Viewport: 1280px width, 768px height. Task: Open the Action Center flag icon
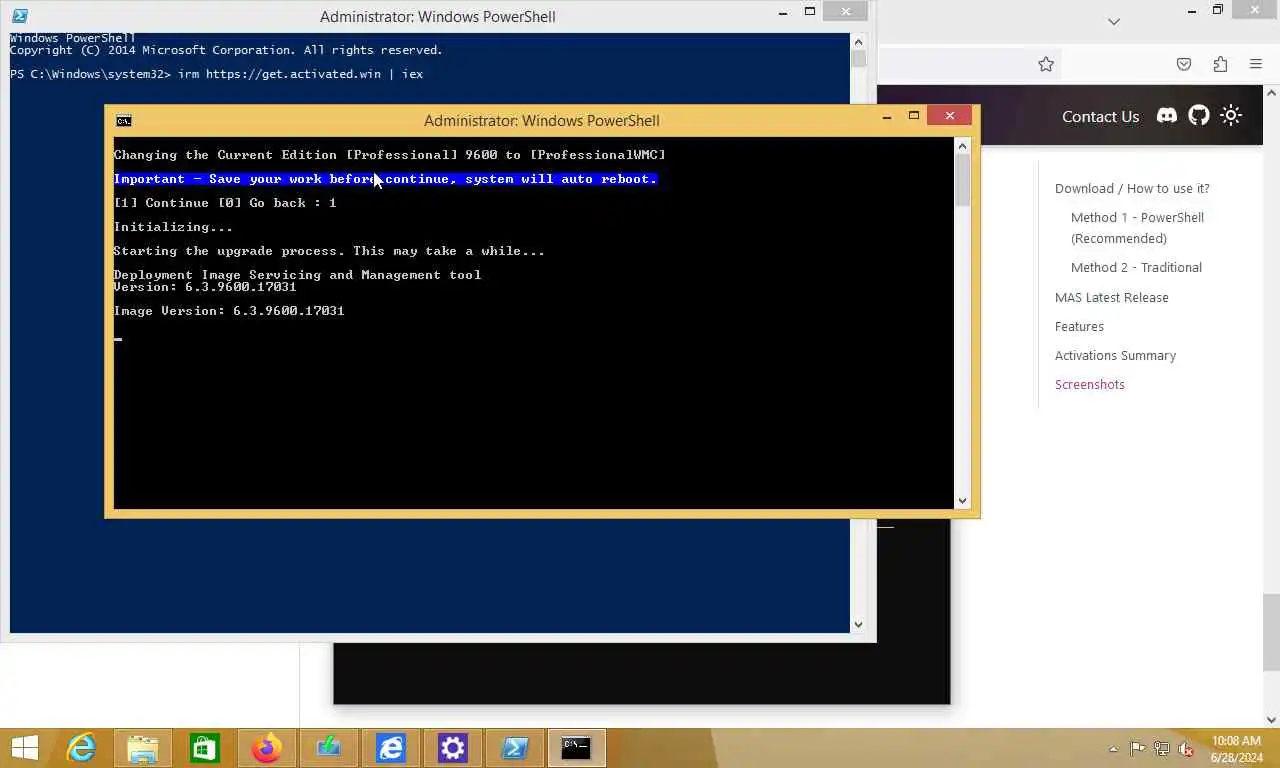pos(1138,748)
